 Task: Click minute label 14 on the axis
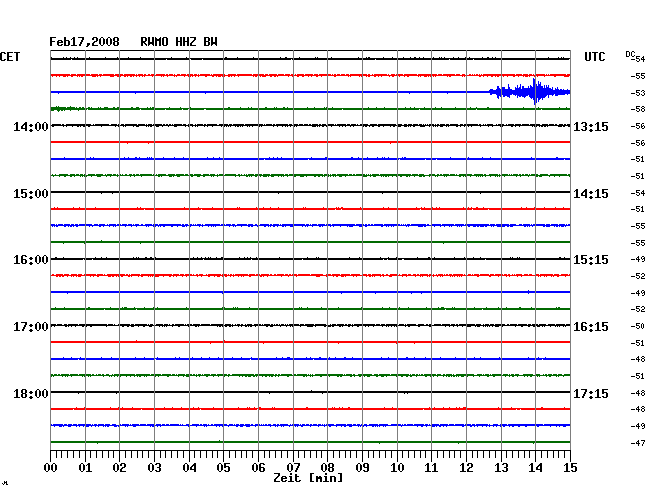535,468
